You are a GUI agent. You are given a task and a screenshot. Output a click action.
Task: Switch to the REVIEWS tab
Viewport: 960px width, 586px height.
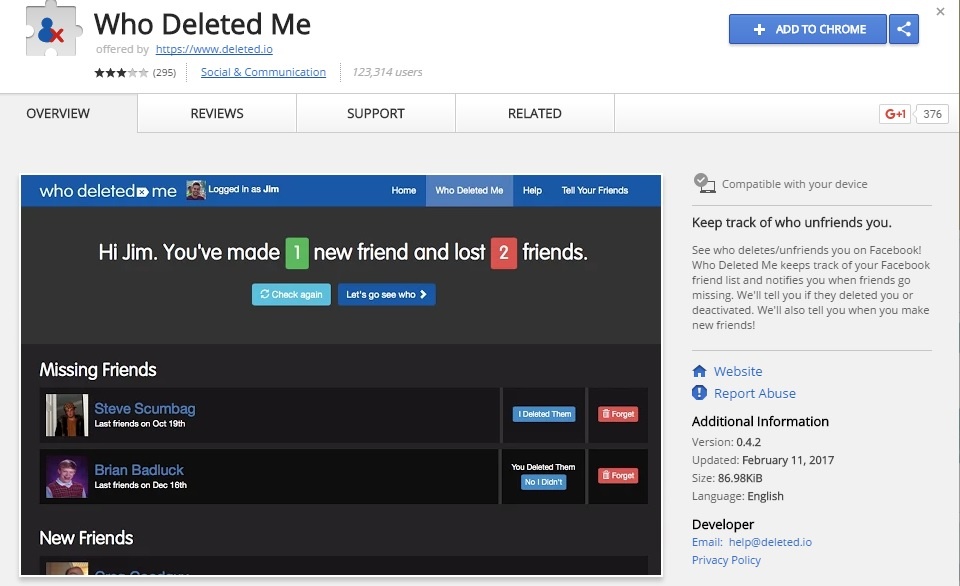(217, 113)
